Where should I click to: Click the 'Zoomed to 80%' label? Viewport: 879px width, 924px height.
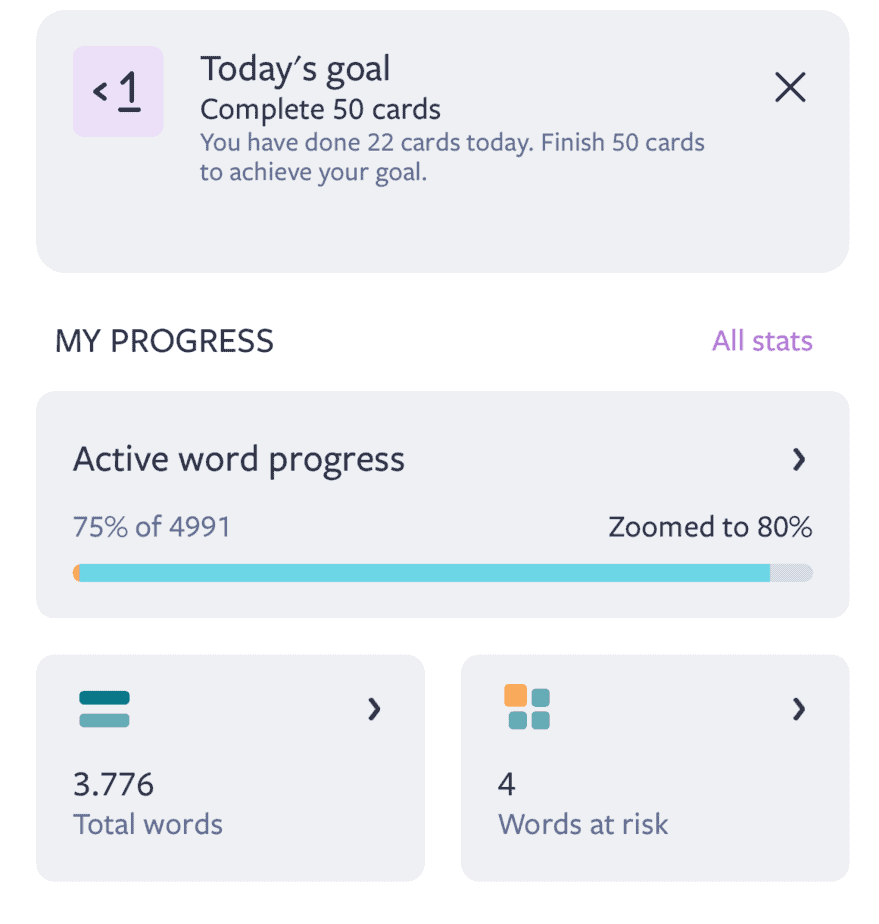710,527
